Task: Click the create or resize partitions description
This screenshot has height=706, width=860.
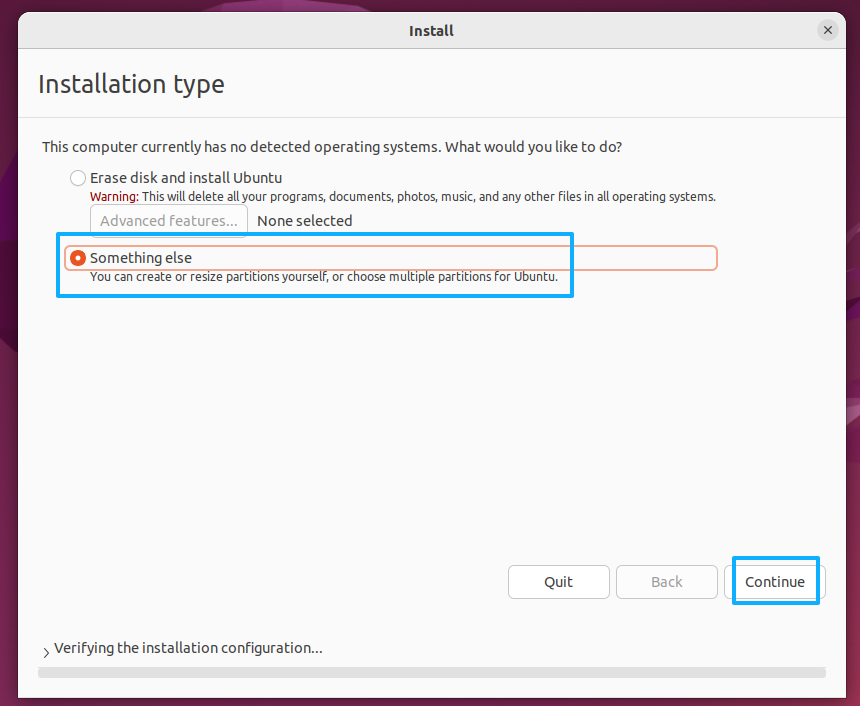Action: tap(324, 276)
